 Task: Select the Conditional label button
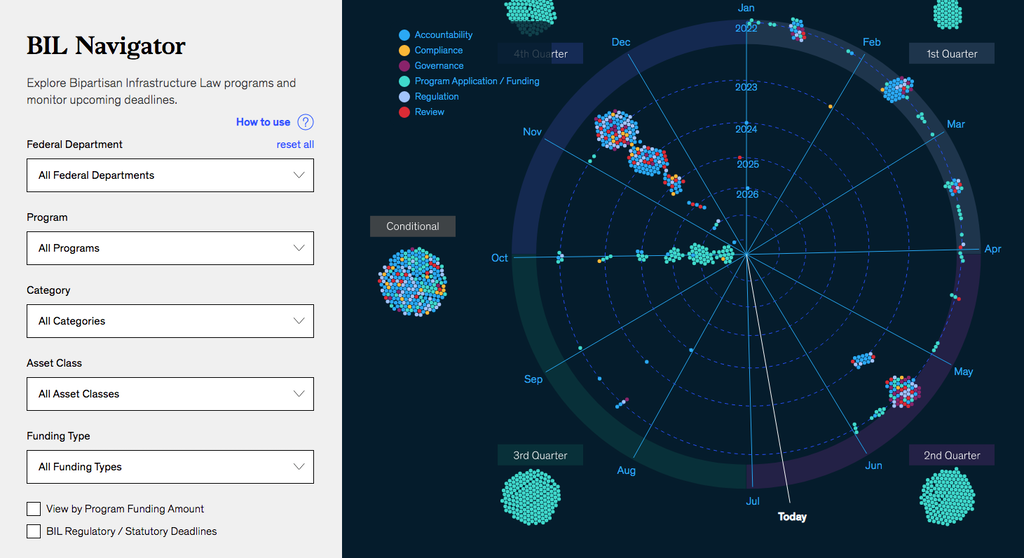(412, 227)
